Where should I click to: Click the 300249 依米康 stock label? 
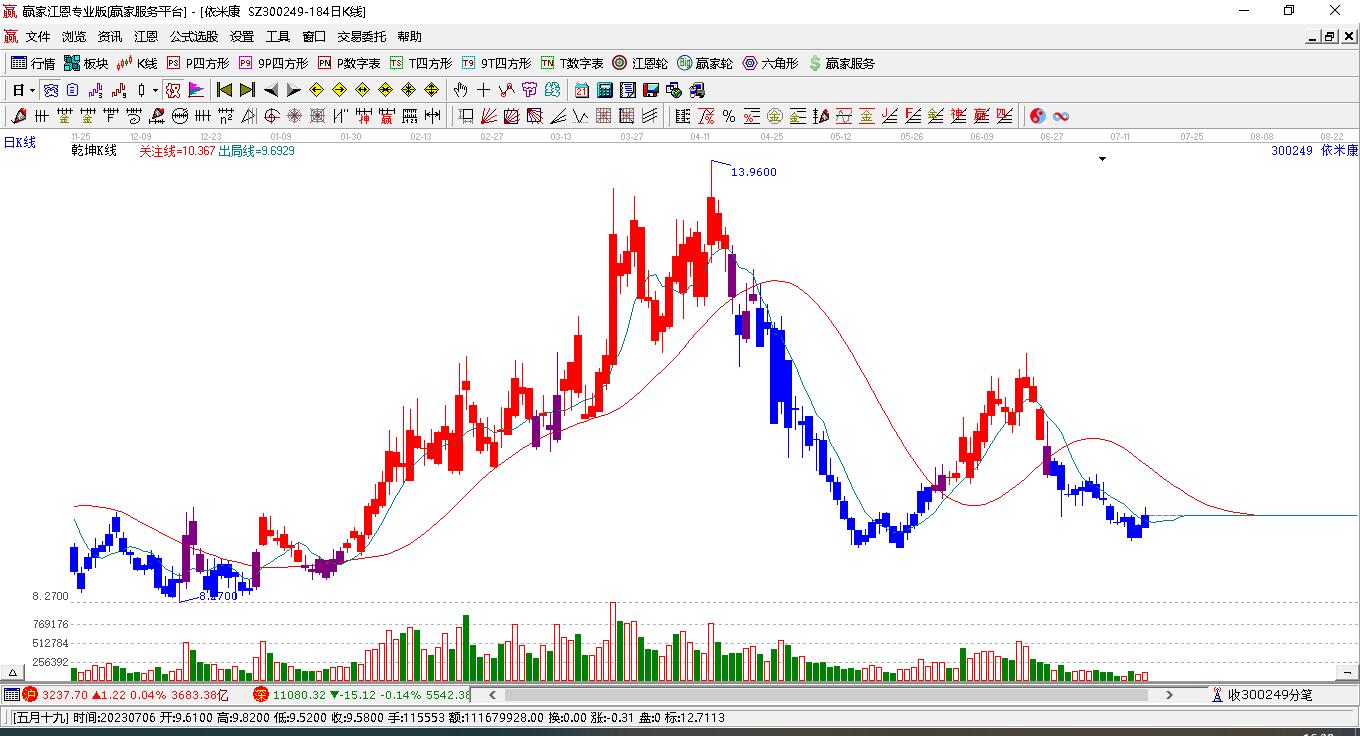coord(1314,151)
